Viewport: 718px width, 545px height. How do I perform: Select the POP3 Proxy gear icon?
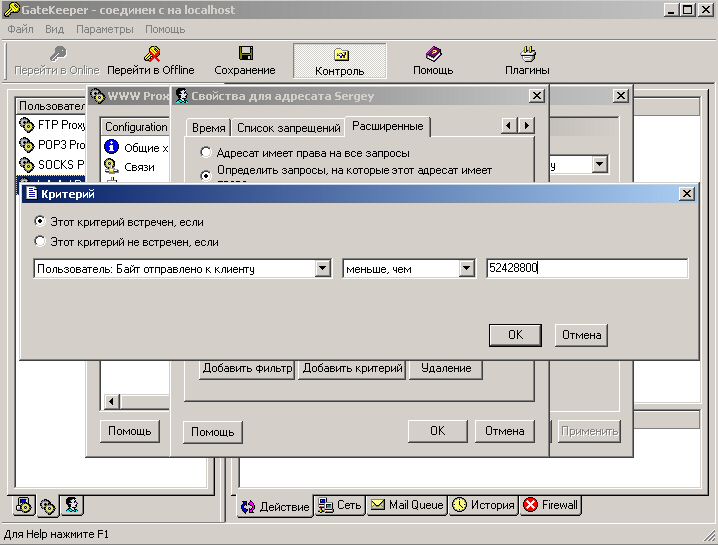pyautogui.click(x=27, y=145)
